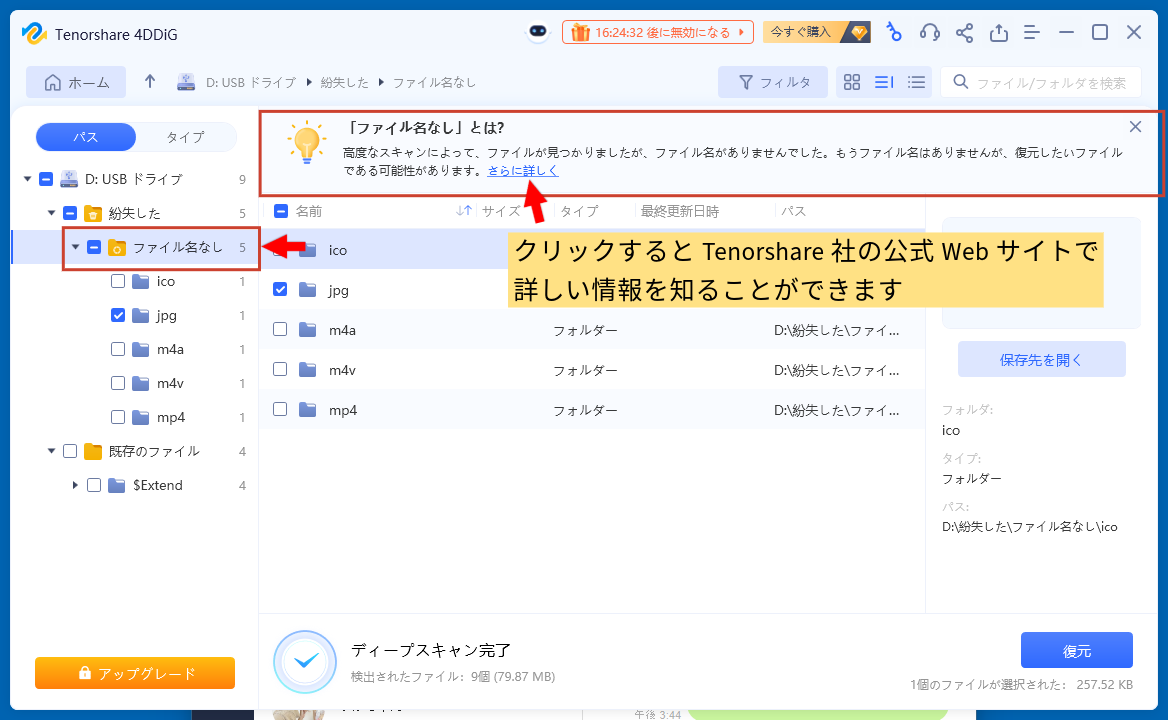Toggle D: USB ドライブ tree checkbox
This screenshot has width=1168, height=720.
pyautogui.click(x=45, y=179)
